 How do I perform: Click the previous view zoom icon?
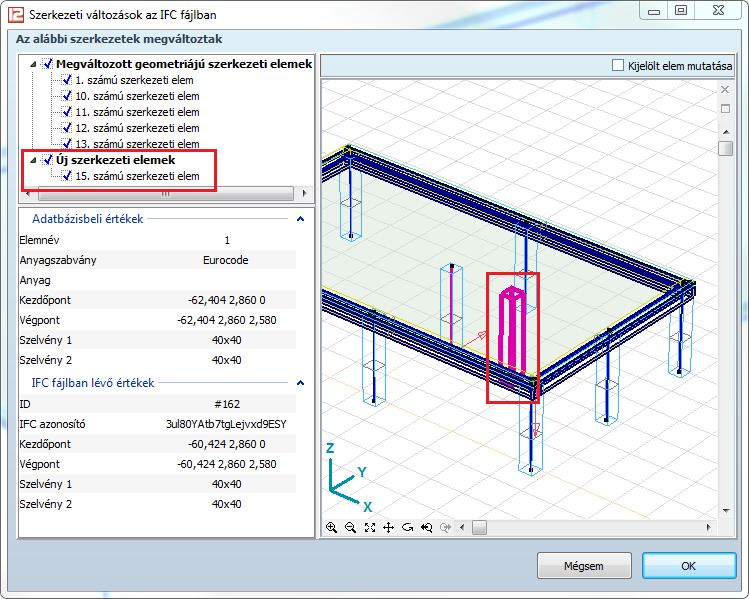pyautogui.click(x=427, y=527)
